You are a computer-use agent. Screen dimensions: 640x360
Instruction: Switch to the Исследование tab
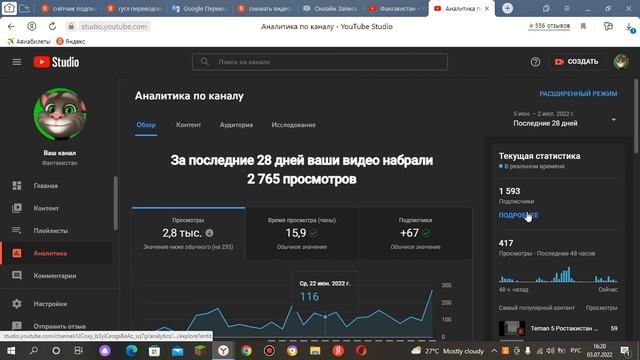(x=293, y=125)
